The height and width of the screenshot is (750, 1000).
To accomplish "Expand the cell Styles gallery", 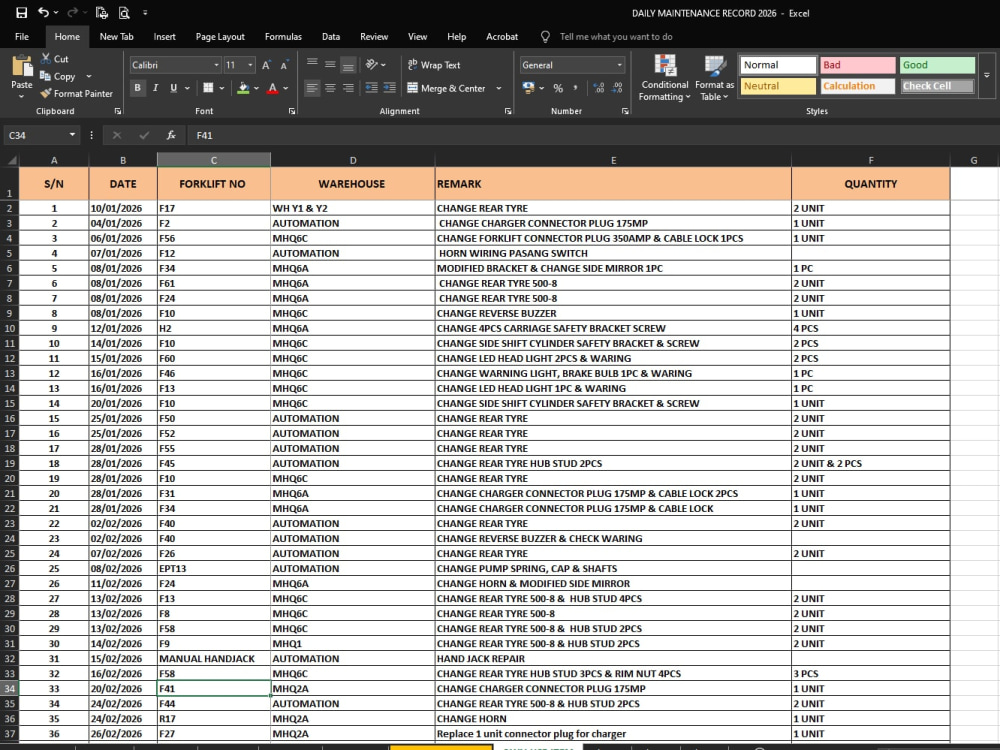I will pos(987,76).
